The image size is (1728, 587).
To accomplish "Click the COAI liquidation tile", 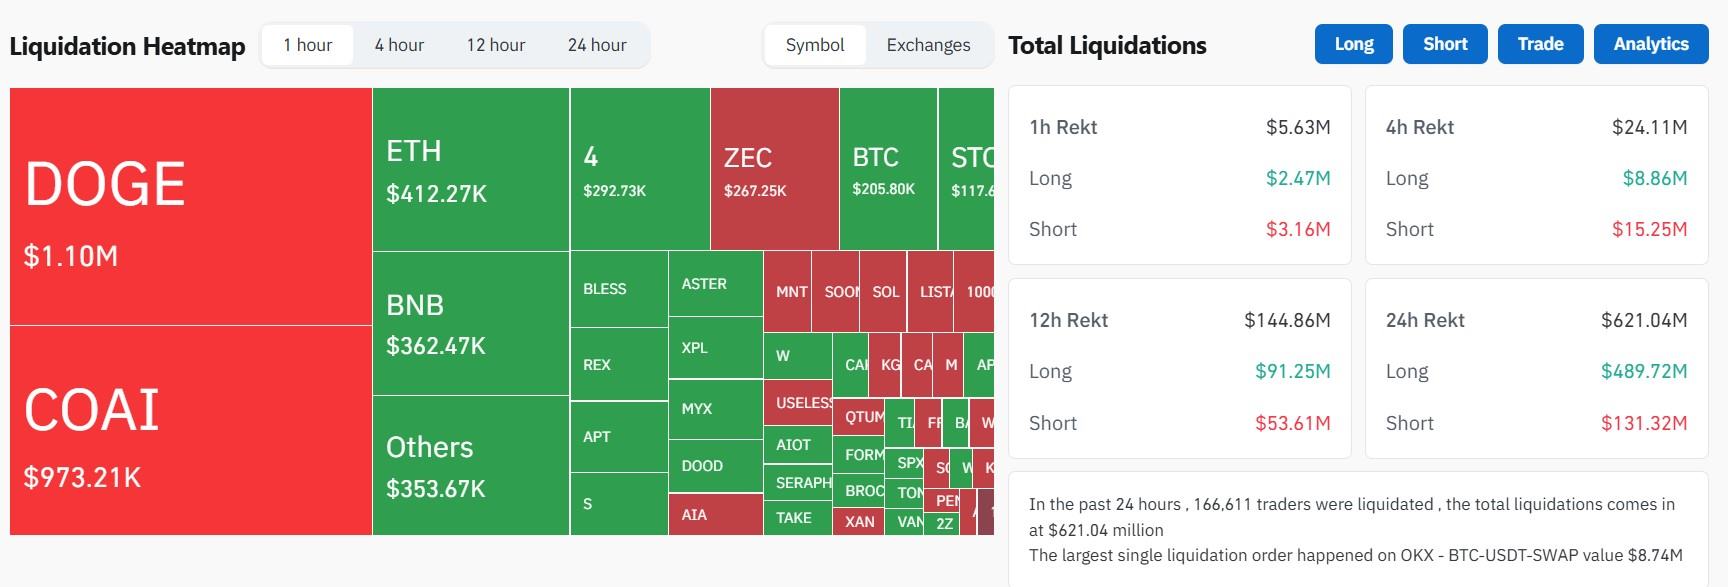I will pyautogui.click(x=190, y=430).
